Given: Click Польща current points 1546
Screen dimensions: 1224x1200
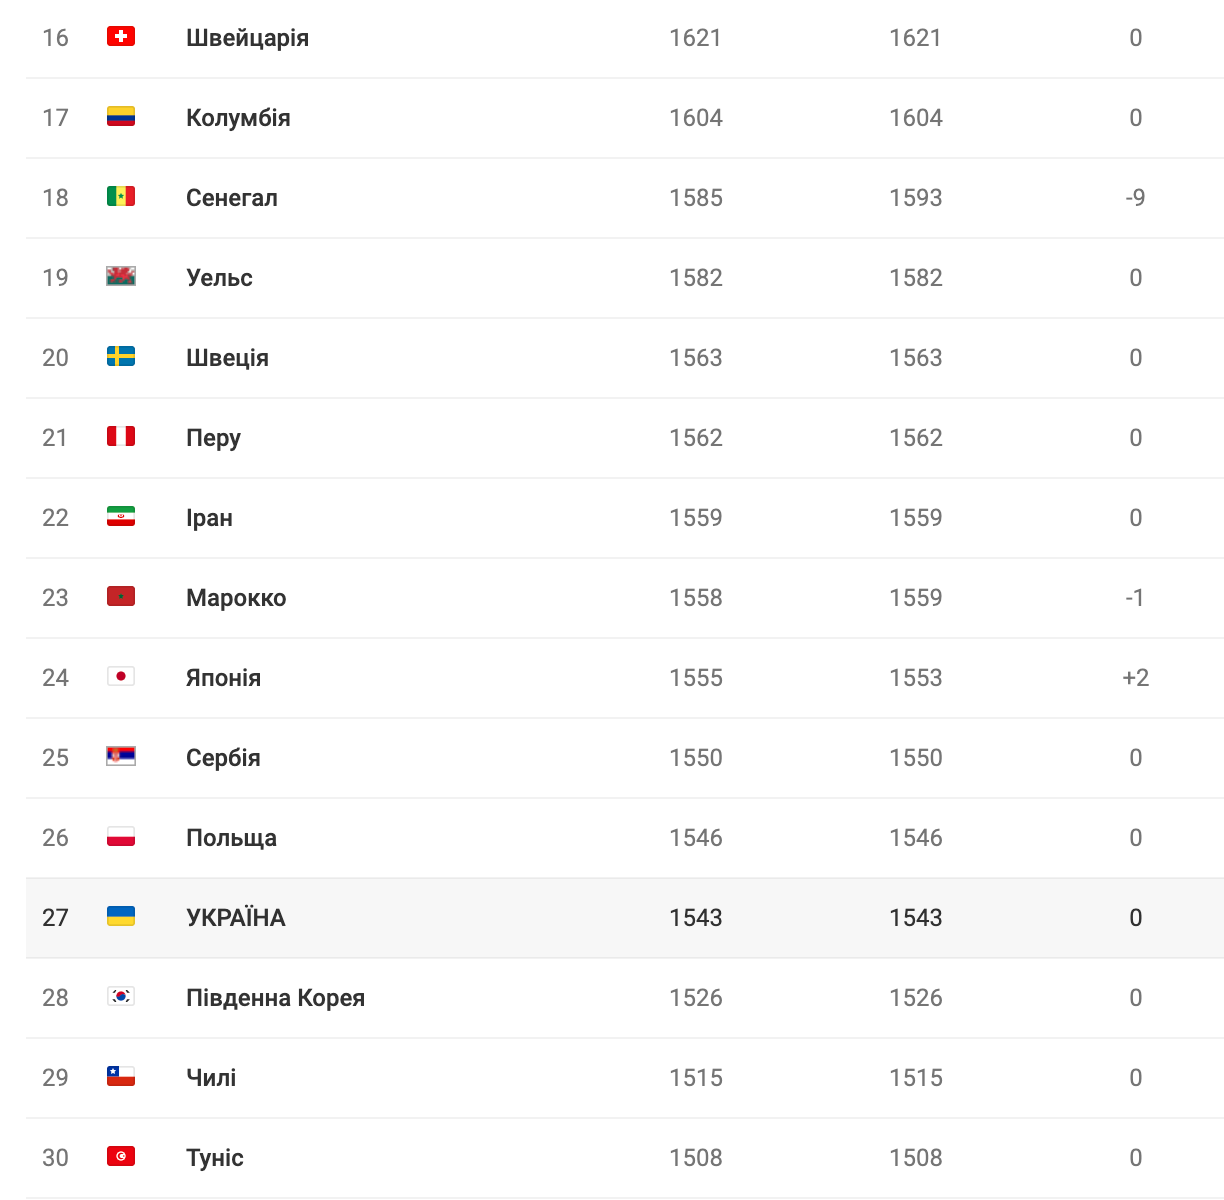Looking at the screenshot, I should [x=695, y=838].
